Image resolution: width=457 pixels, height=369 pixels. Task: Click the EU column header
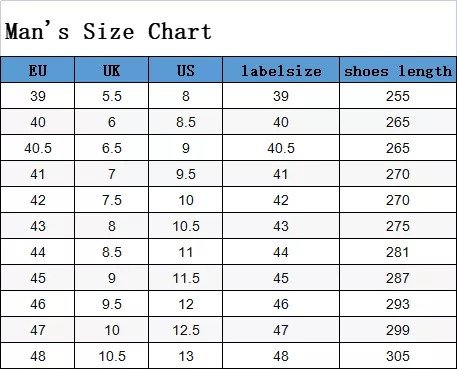[38, 70]
